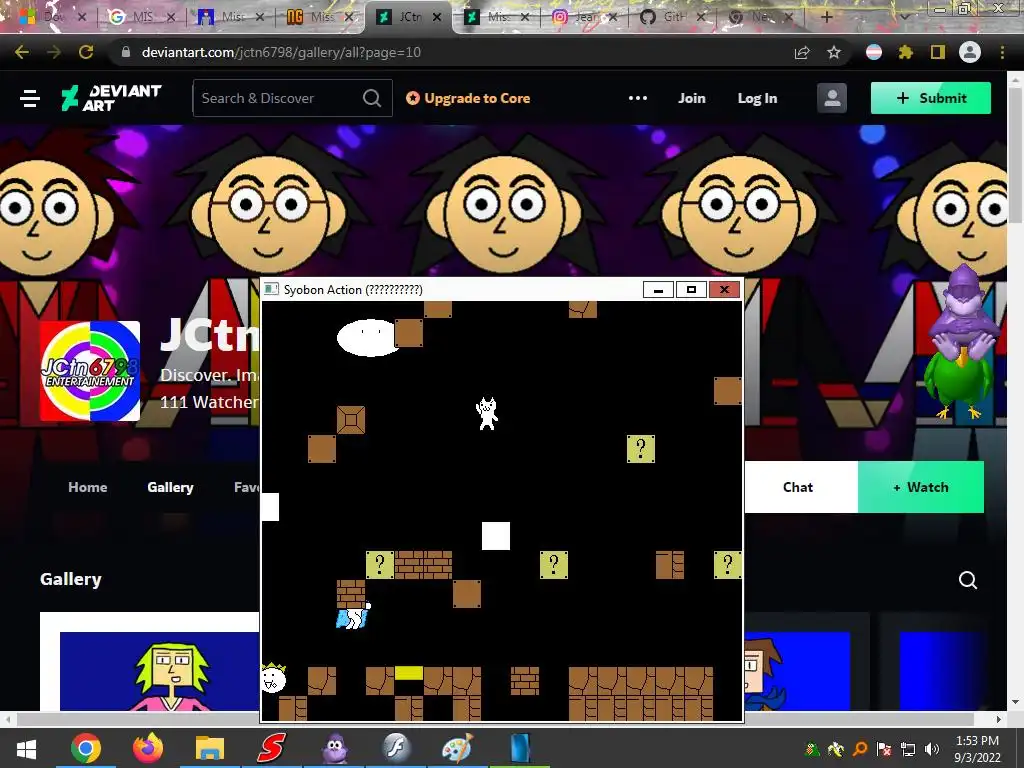Open the Chrome extensions puzzle icon

[x=905, y=52]
